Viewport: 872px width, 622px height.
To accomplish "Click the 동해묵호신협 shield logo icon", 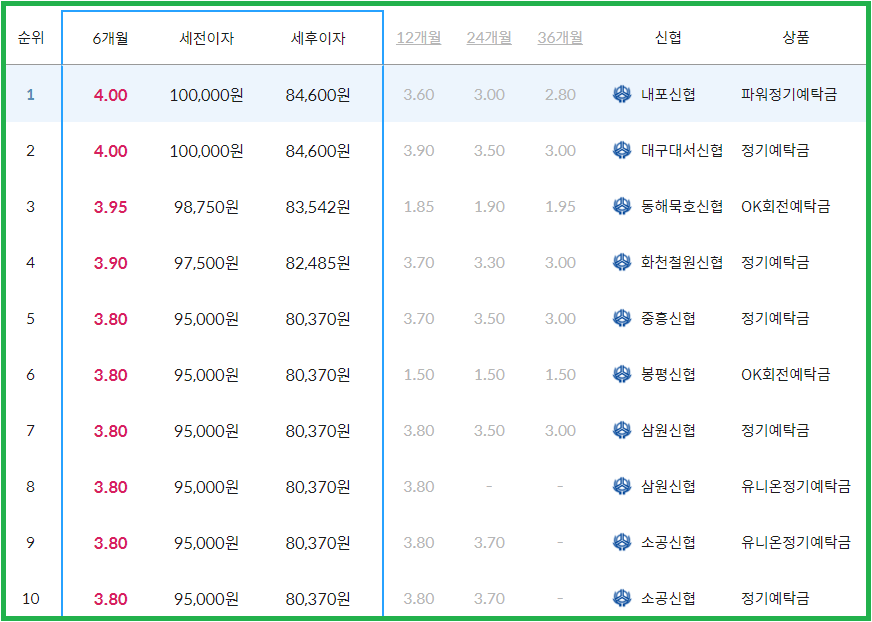I will pyautogui.click(x=621, y=206).
